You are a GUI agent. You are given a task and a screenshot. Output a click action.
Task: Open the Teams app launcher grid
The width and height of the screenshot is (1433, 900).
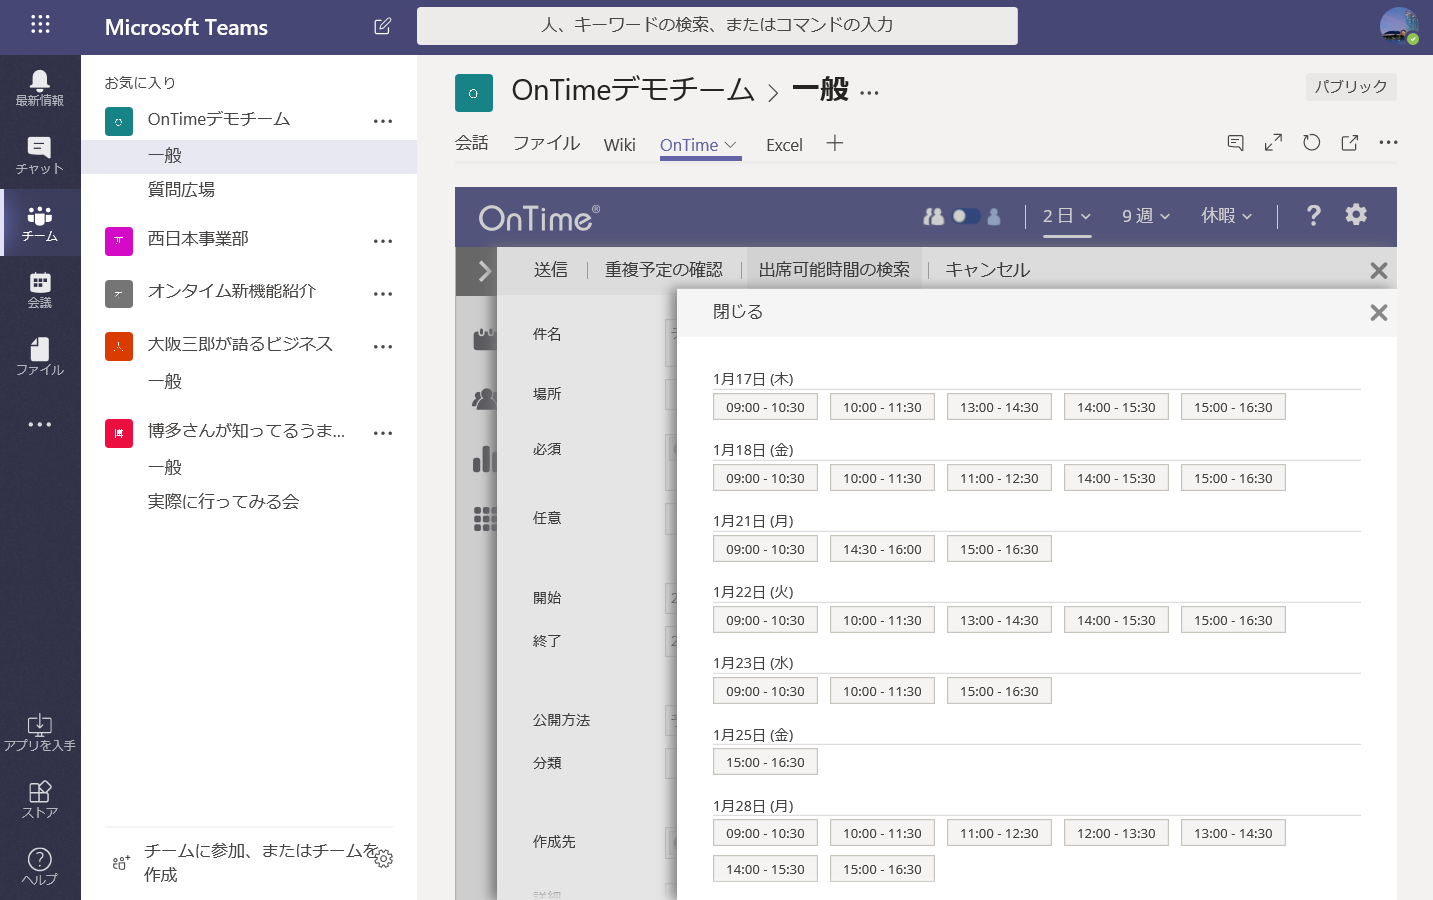[x=40, y=25]
